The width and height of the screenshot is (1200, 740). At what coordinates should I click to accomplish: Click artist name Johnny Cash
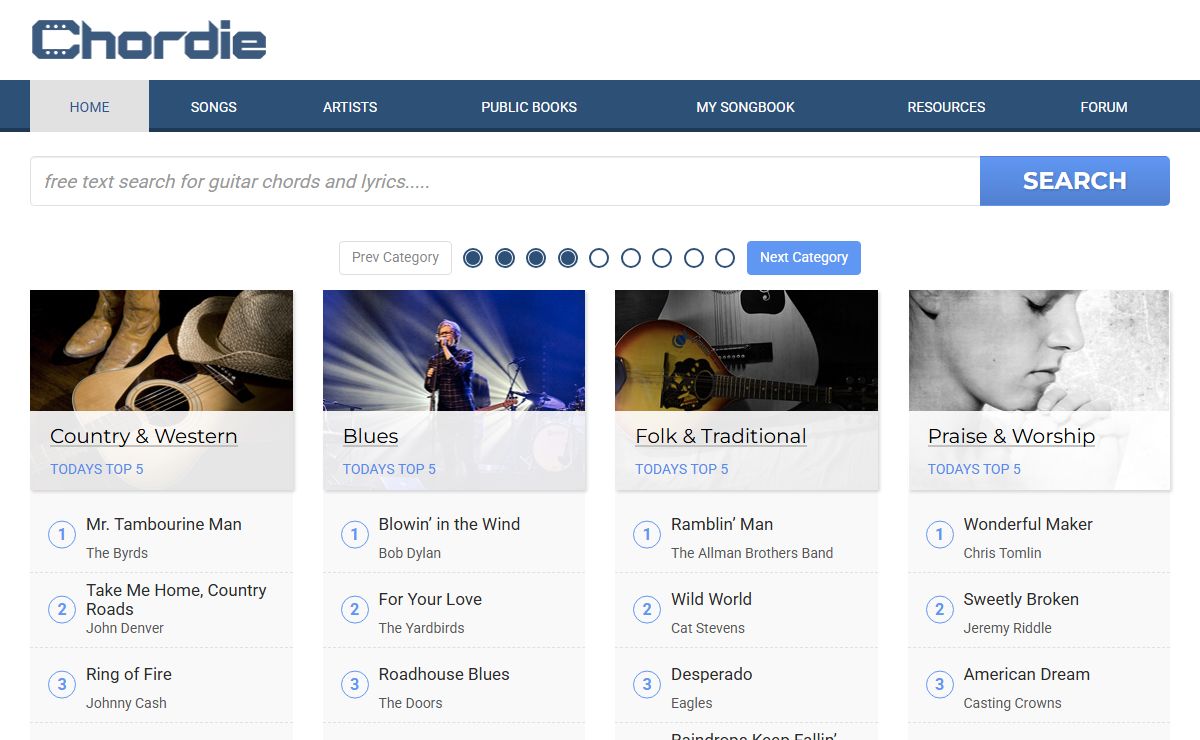126,703
